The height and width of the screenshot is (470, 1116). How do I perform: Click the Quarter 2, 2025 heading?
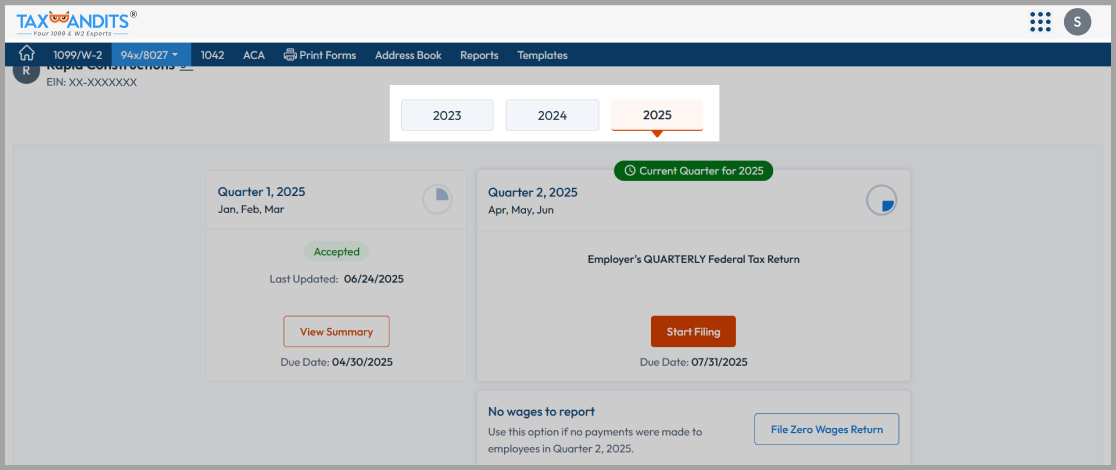tap(532, 192)
